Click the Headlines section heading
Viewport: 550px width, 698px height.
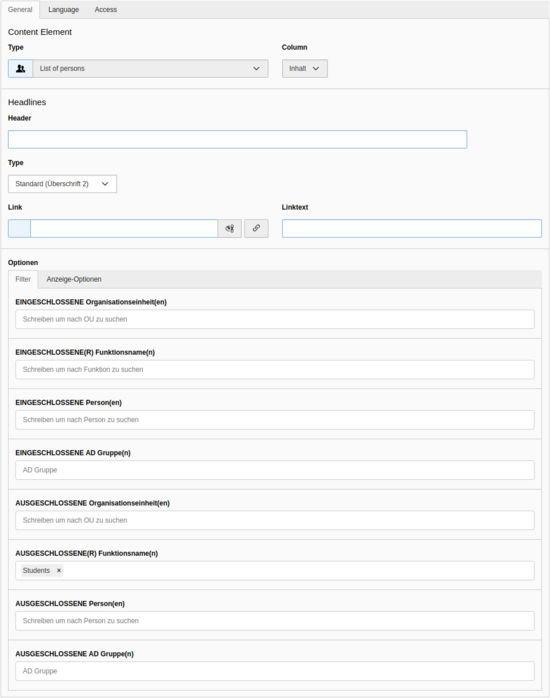pyautogui.click(x=27, y=102)
